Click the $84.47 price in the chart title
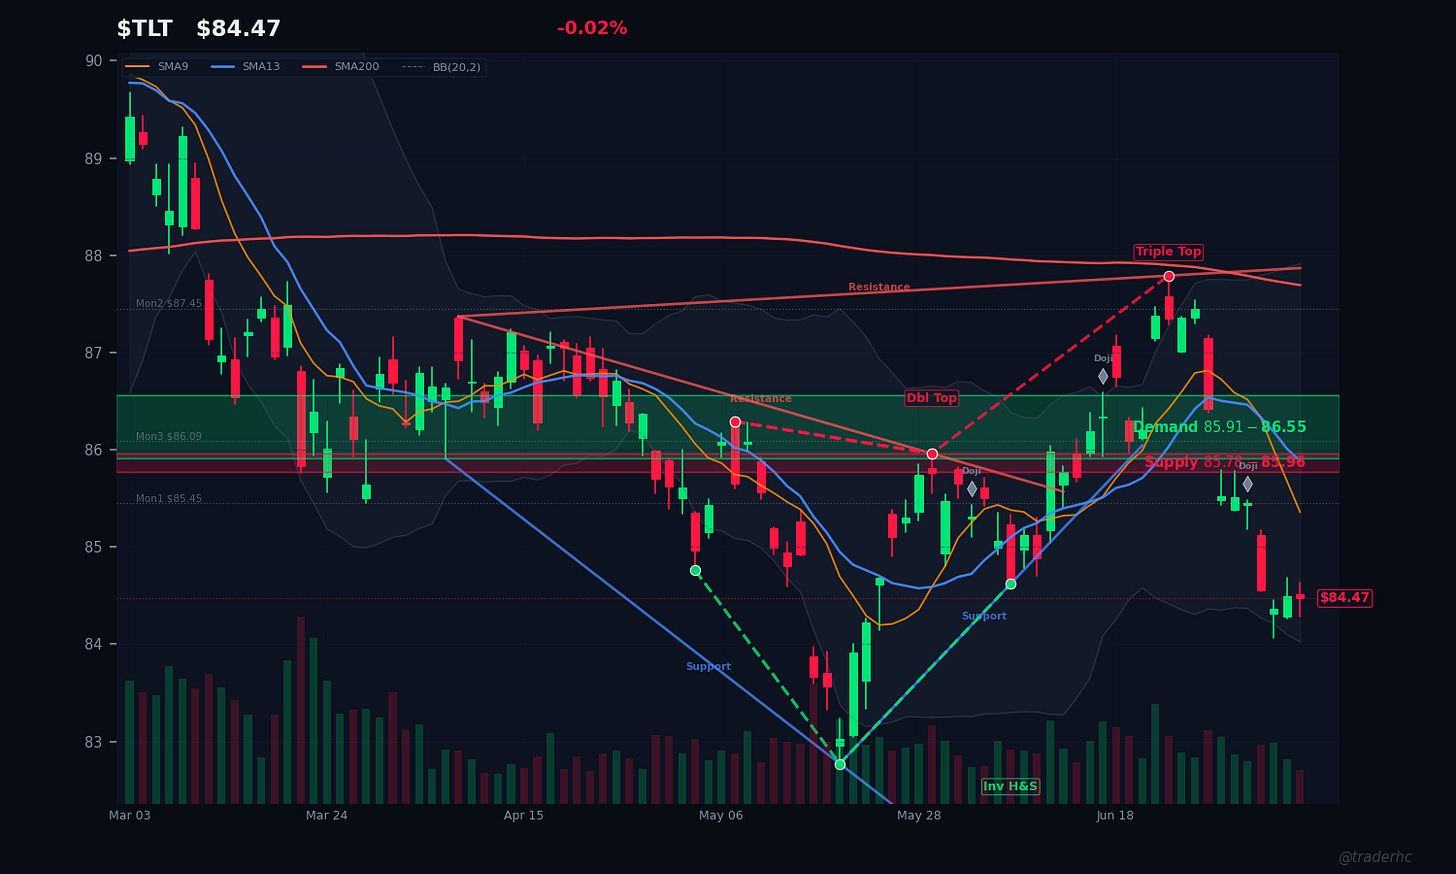 238,29
